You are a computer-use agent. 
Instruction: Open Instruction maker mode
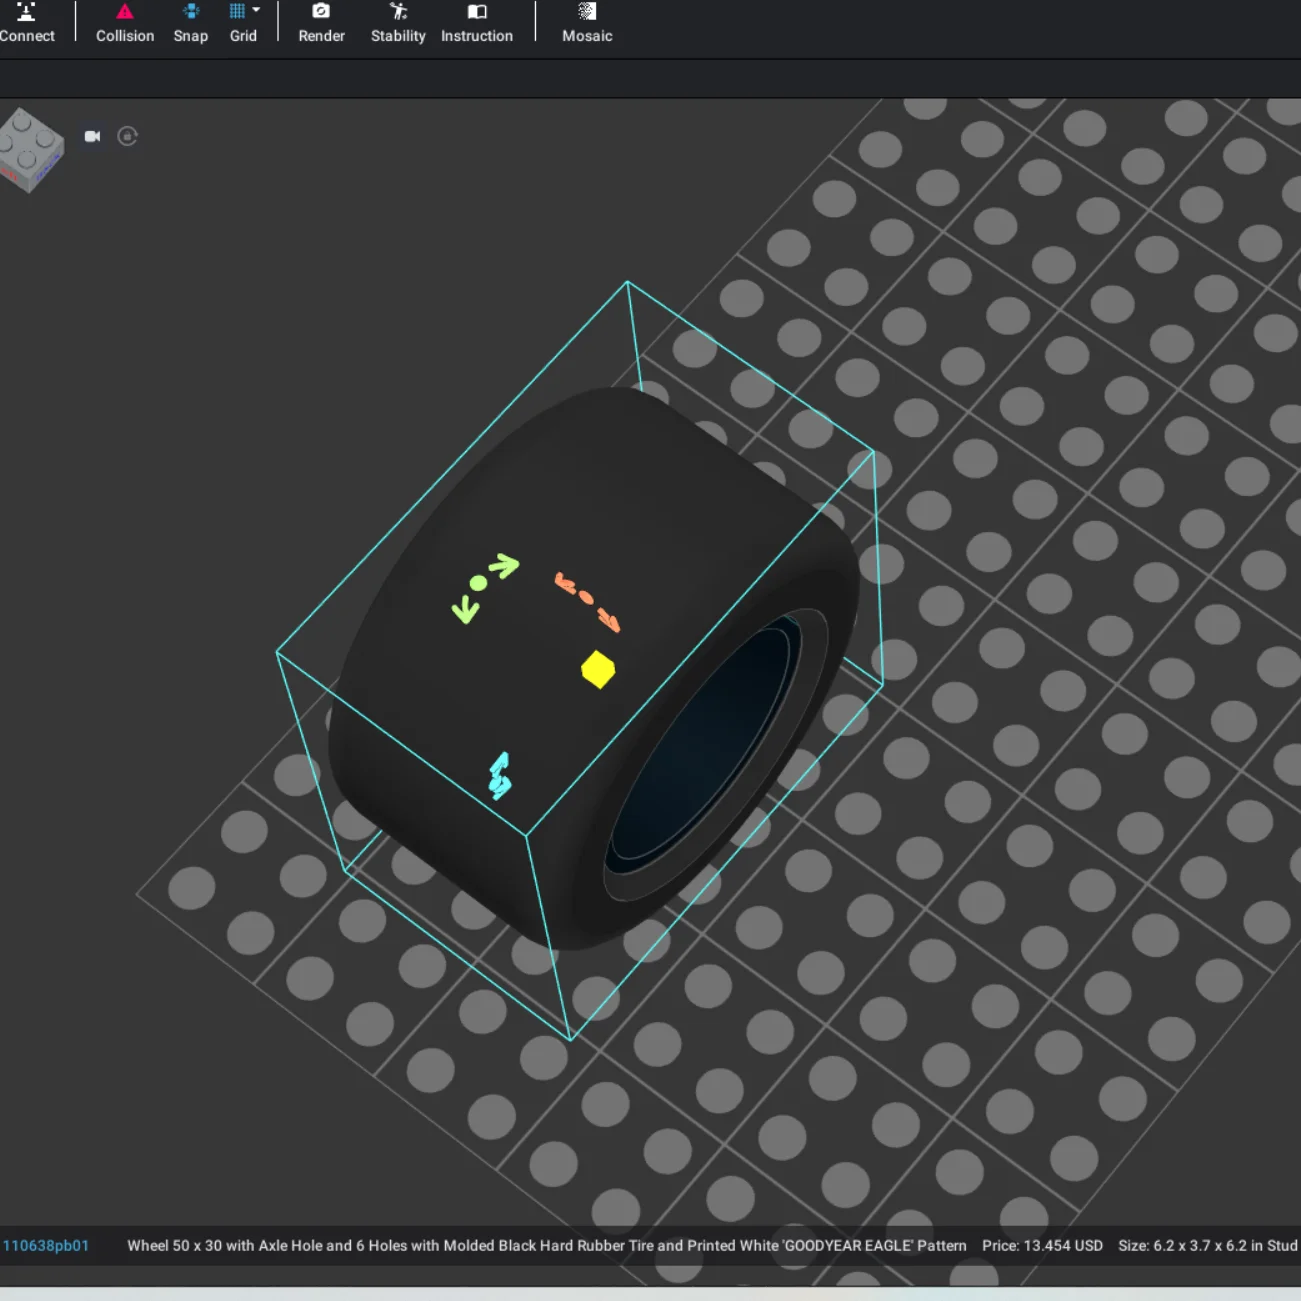point(477,22)
